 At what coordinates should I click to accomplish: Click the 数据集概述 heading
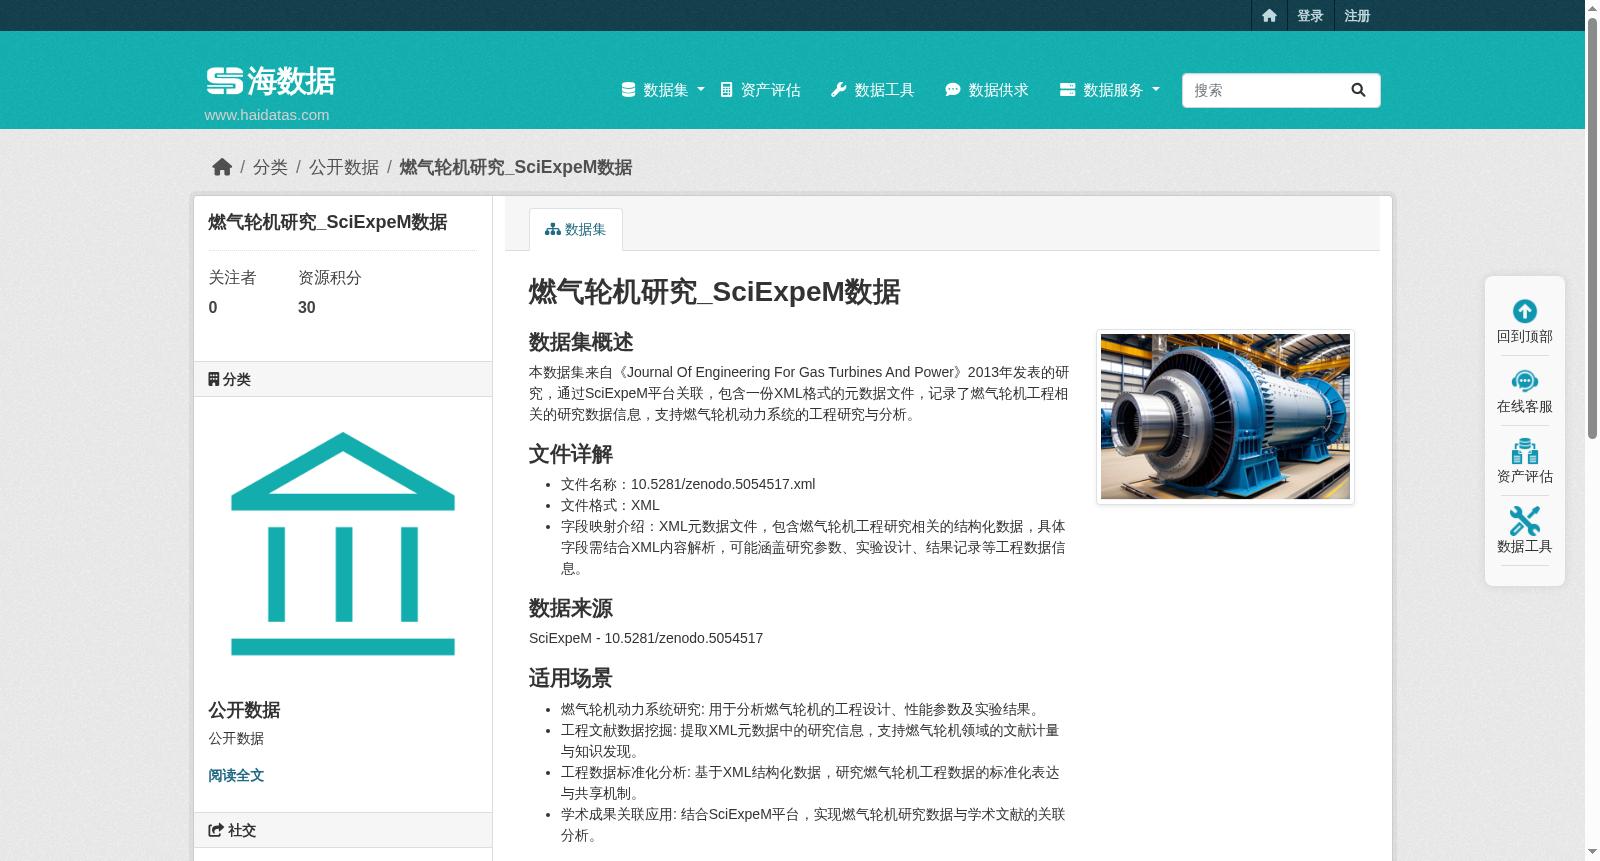point(581,342)
